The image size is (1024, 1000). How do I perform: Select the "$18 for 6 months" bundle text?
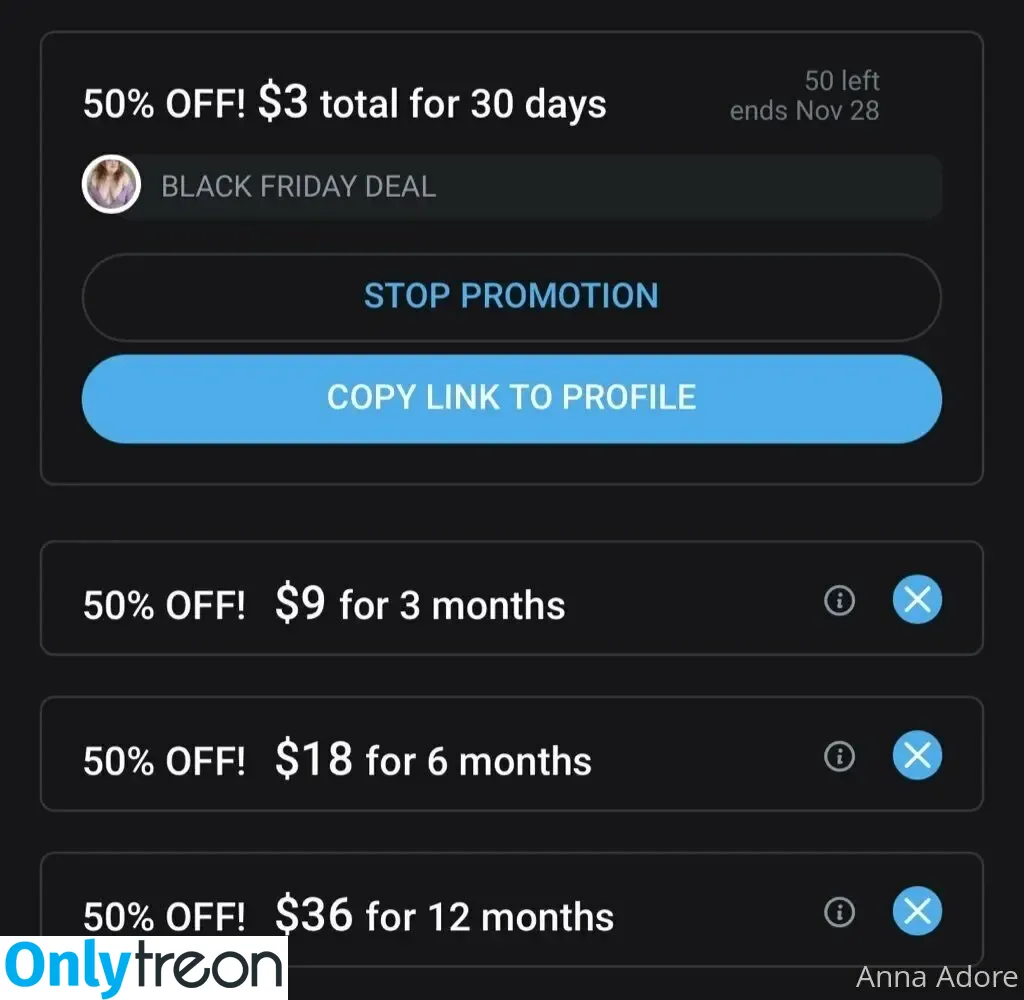pyautogui.click(x=433, y=760)
